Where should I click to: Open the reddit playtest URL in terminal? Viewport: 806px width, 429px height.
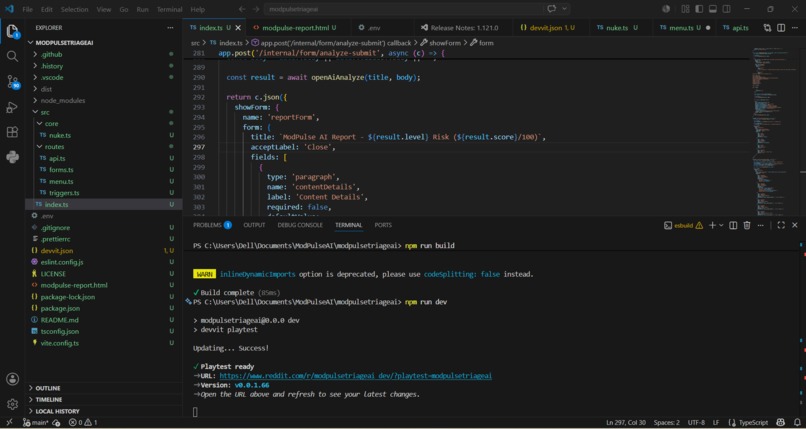[355, 376]
